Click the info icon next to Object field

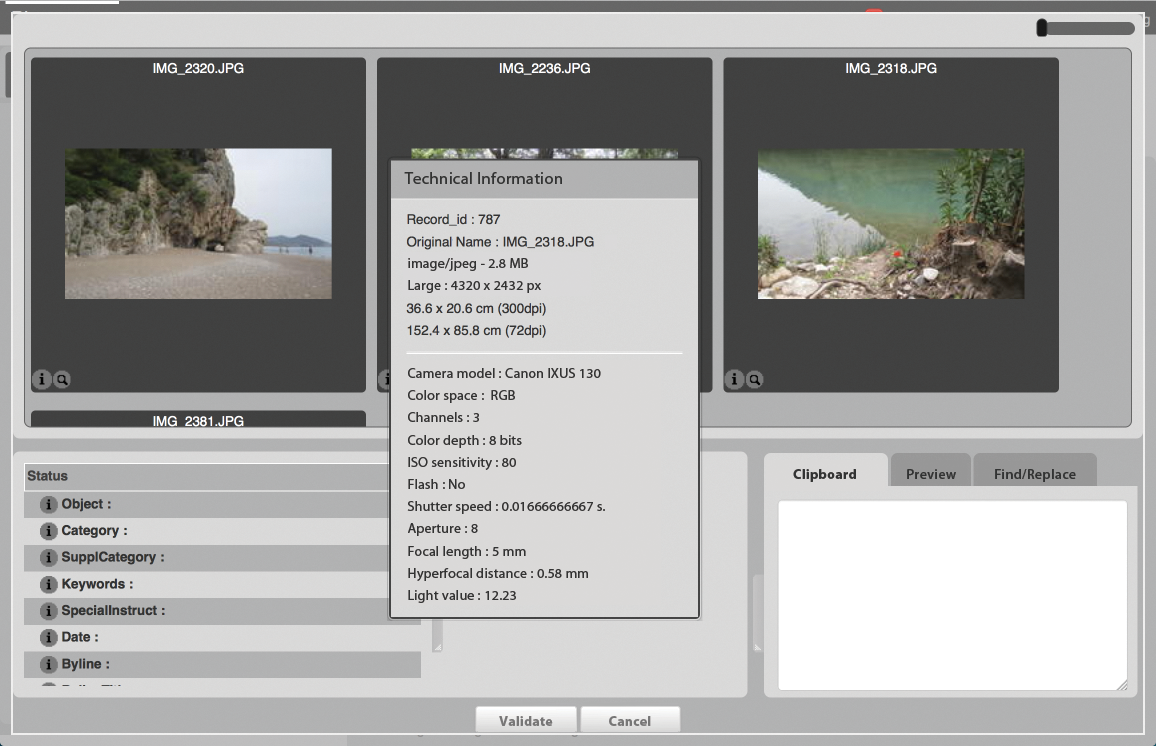[48, 504]
